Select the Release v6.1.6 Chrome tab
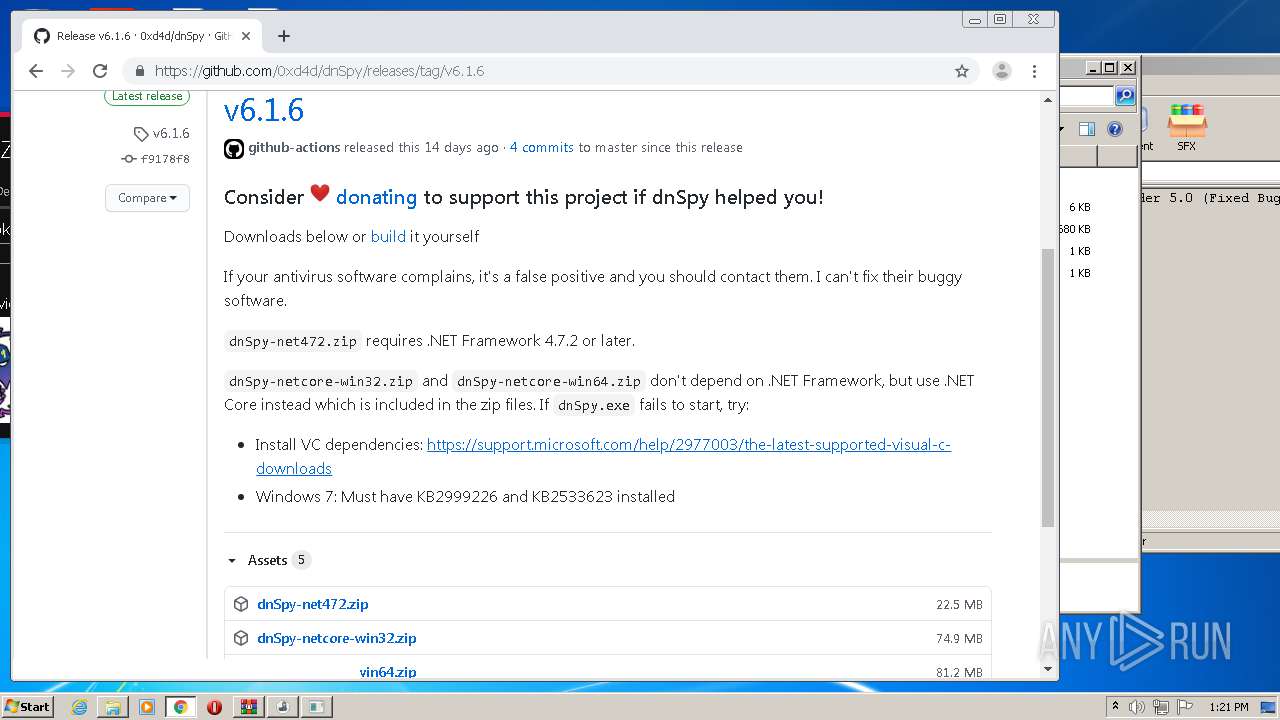The width and height of the screenshot is (1280, 720). [x=140, y=36]
